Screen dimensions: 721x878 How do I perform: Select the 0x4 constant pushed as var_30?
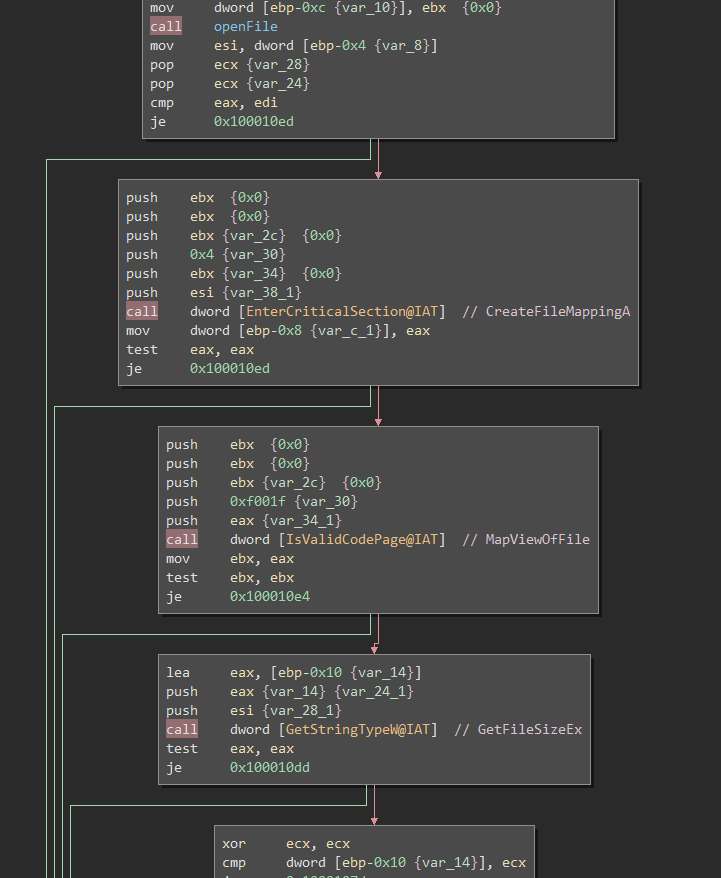202,254
